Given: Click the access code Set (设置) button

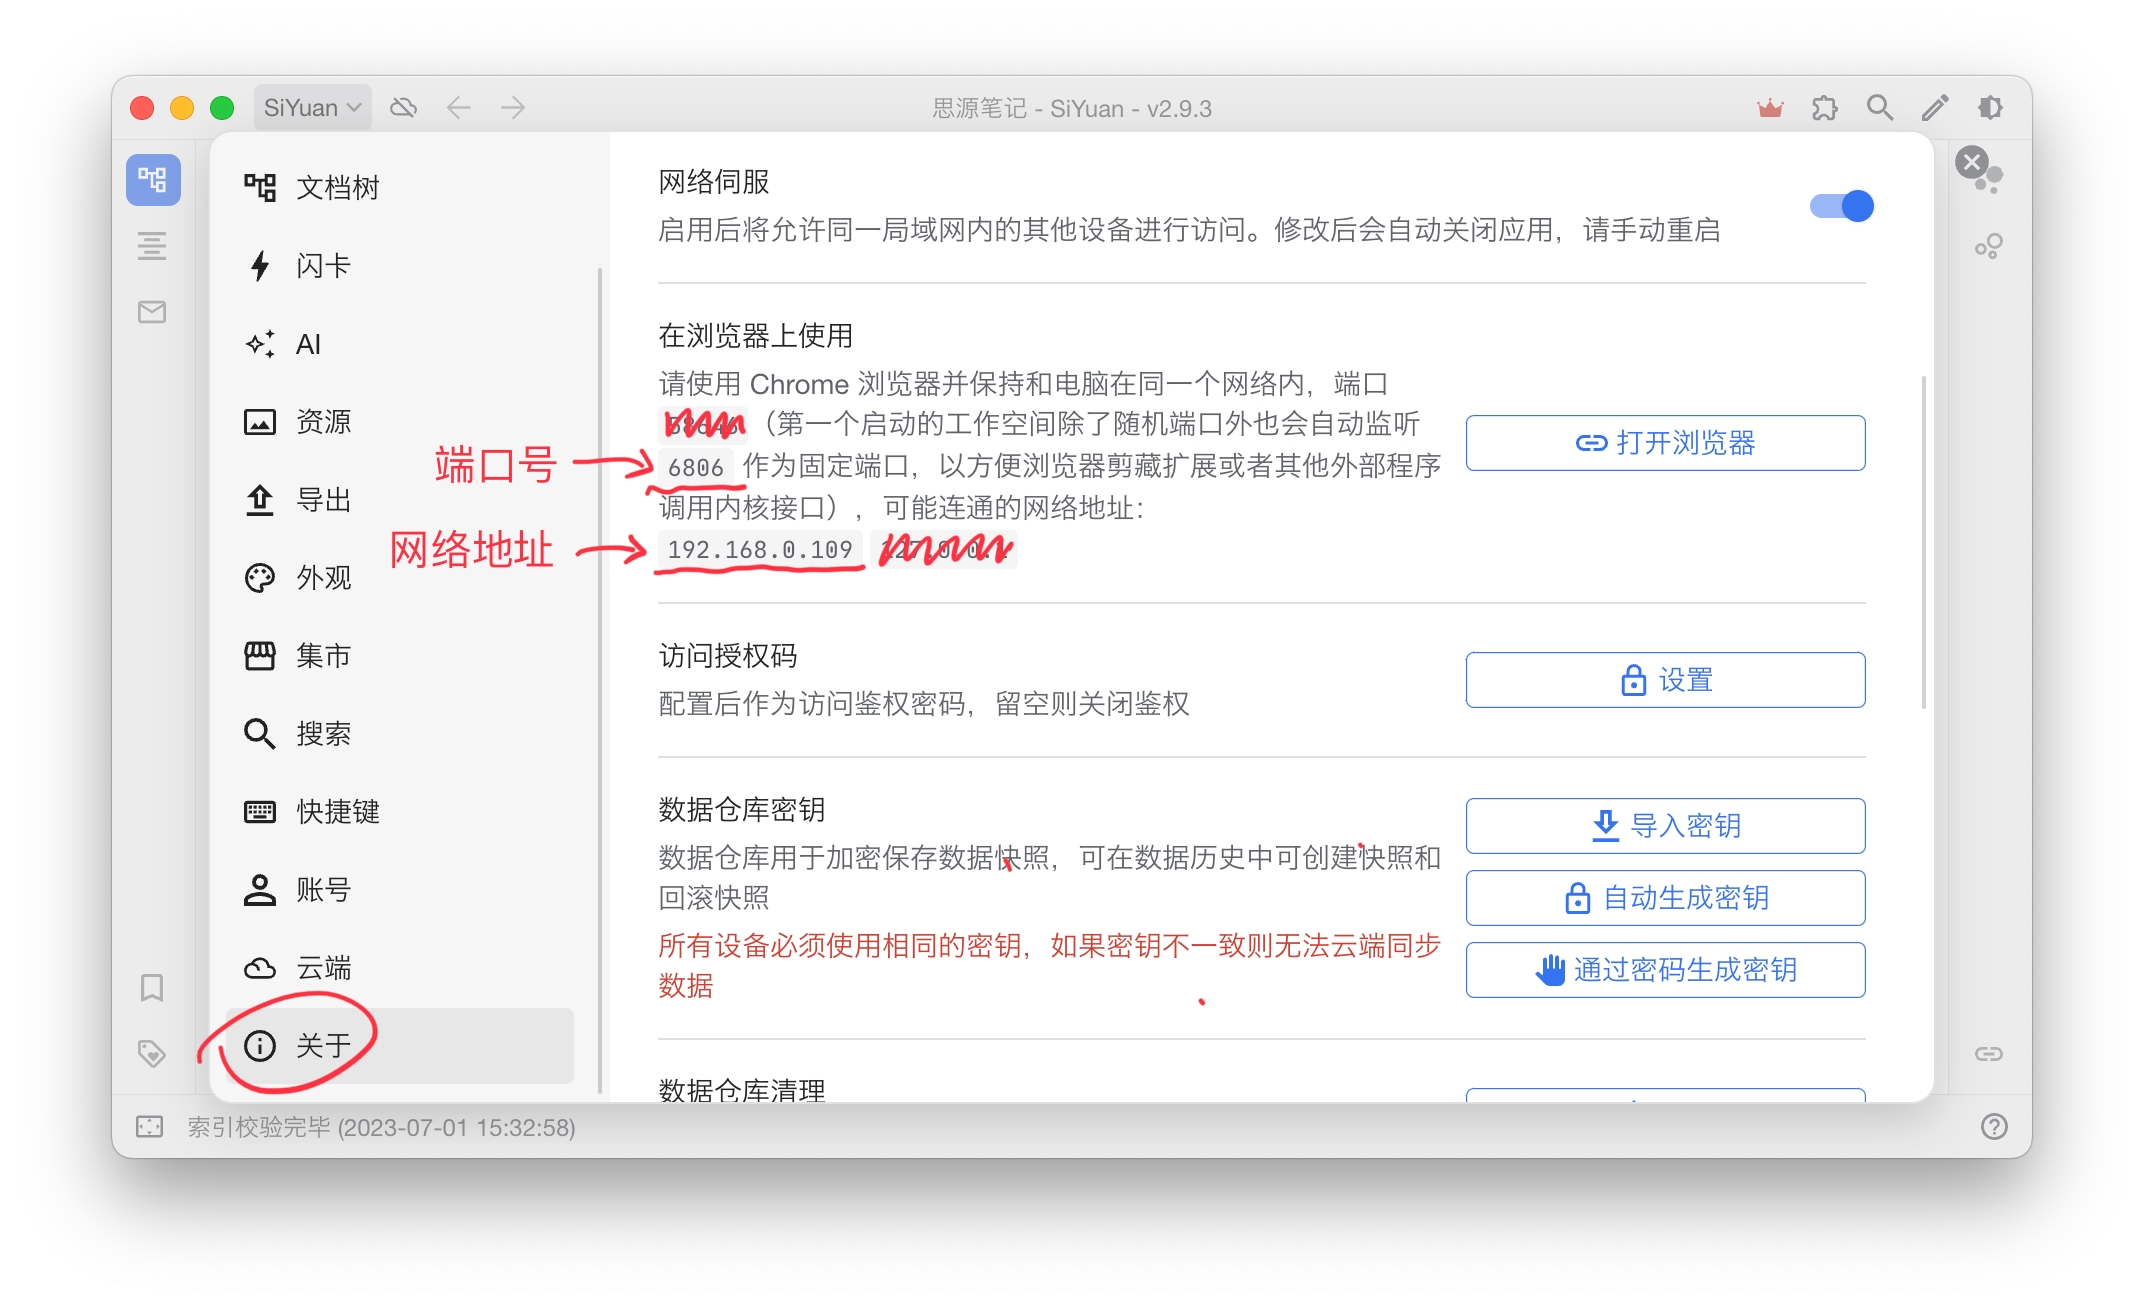Looking at the screenshot, I should (x=1665, y=680).
